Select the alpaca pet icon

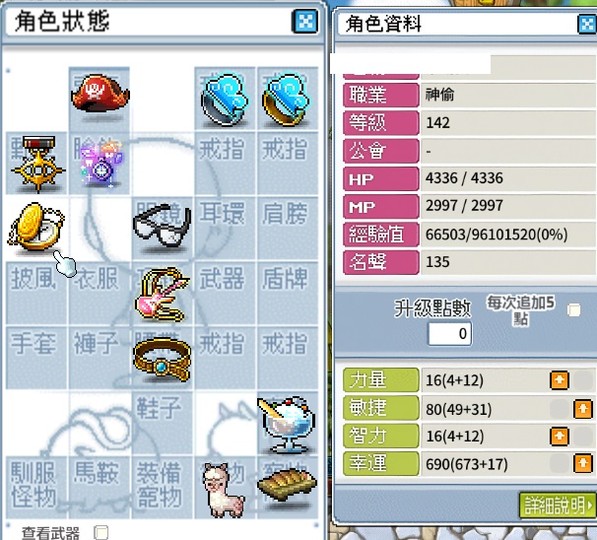(224, 490)
